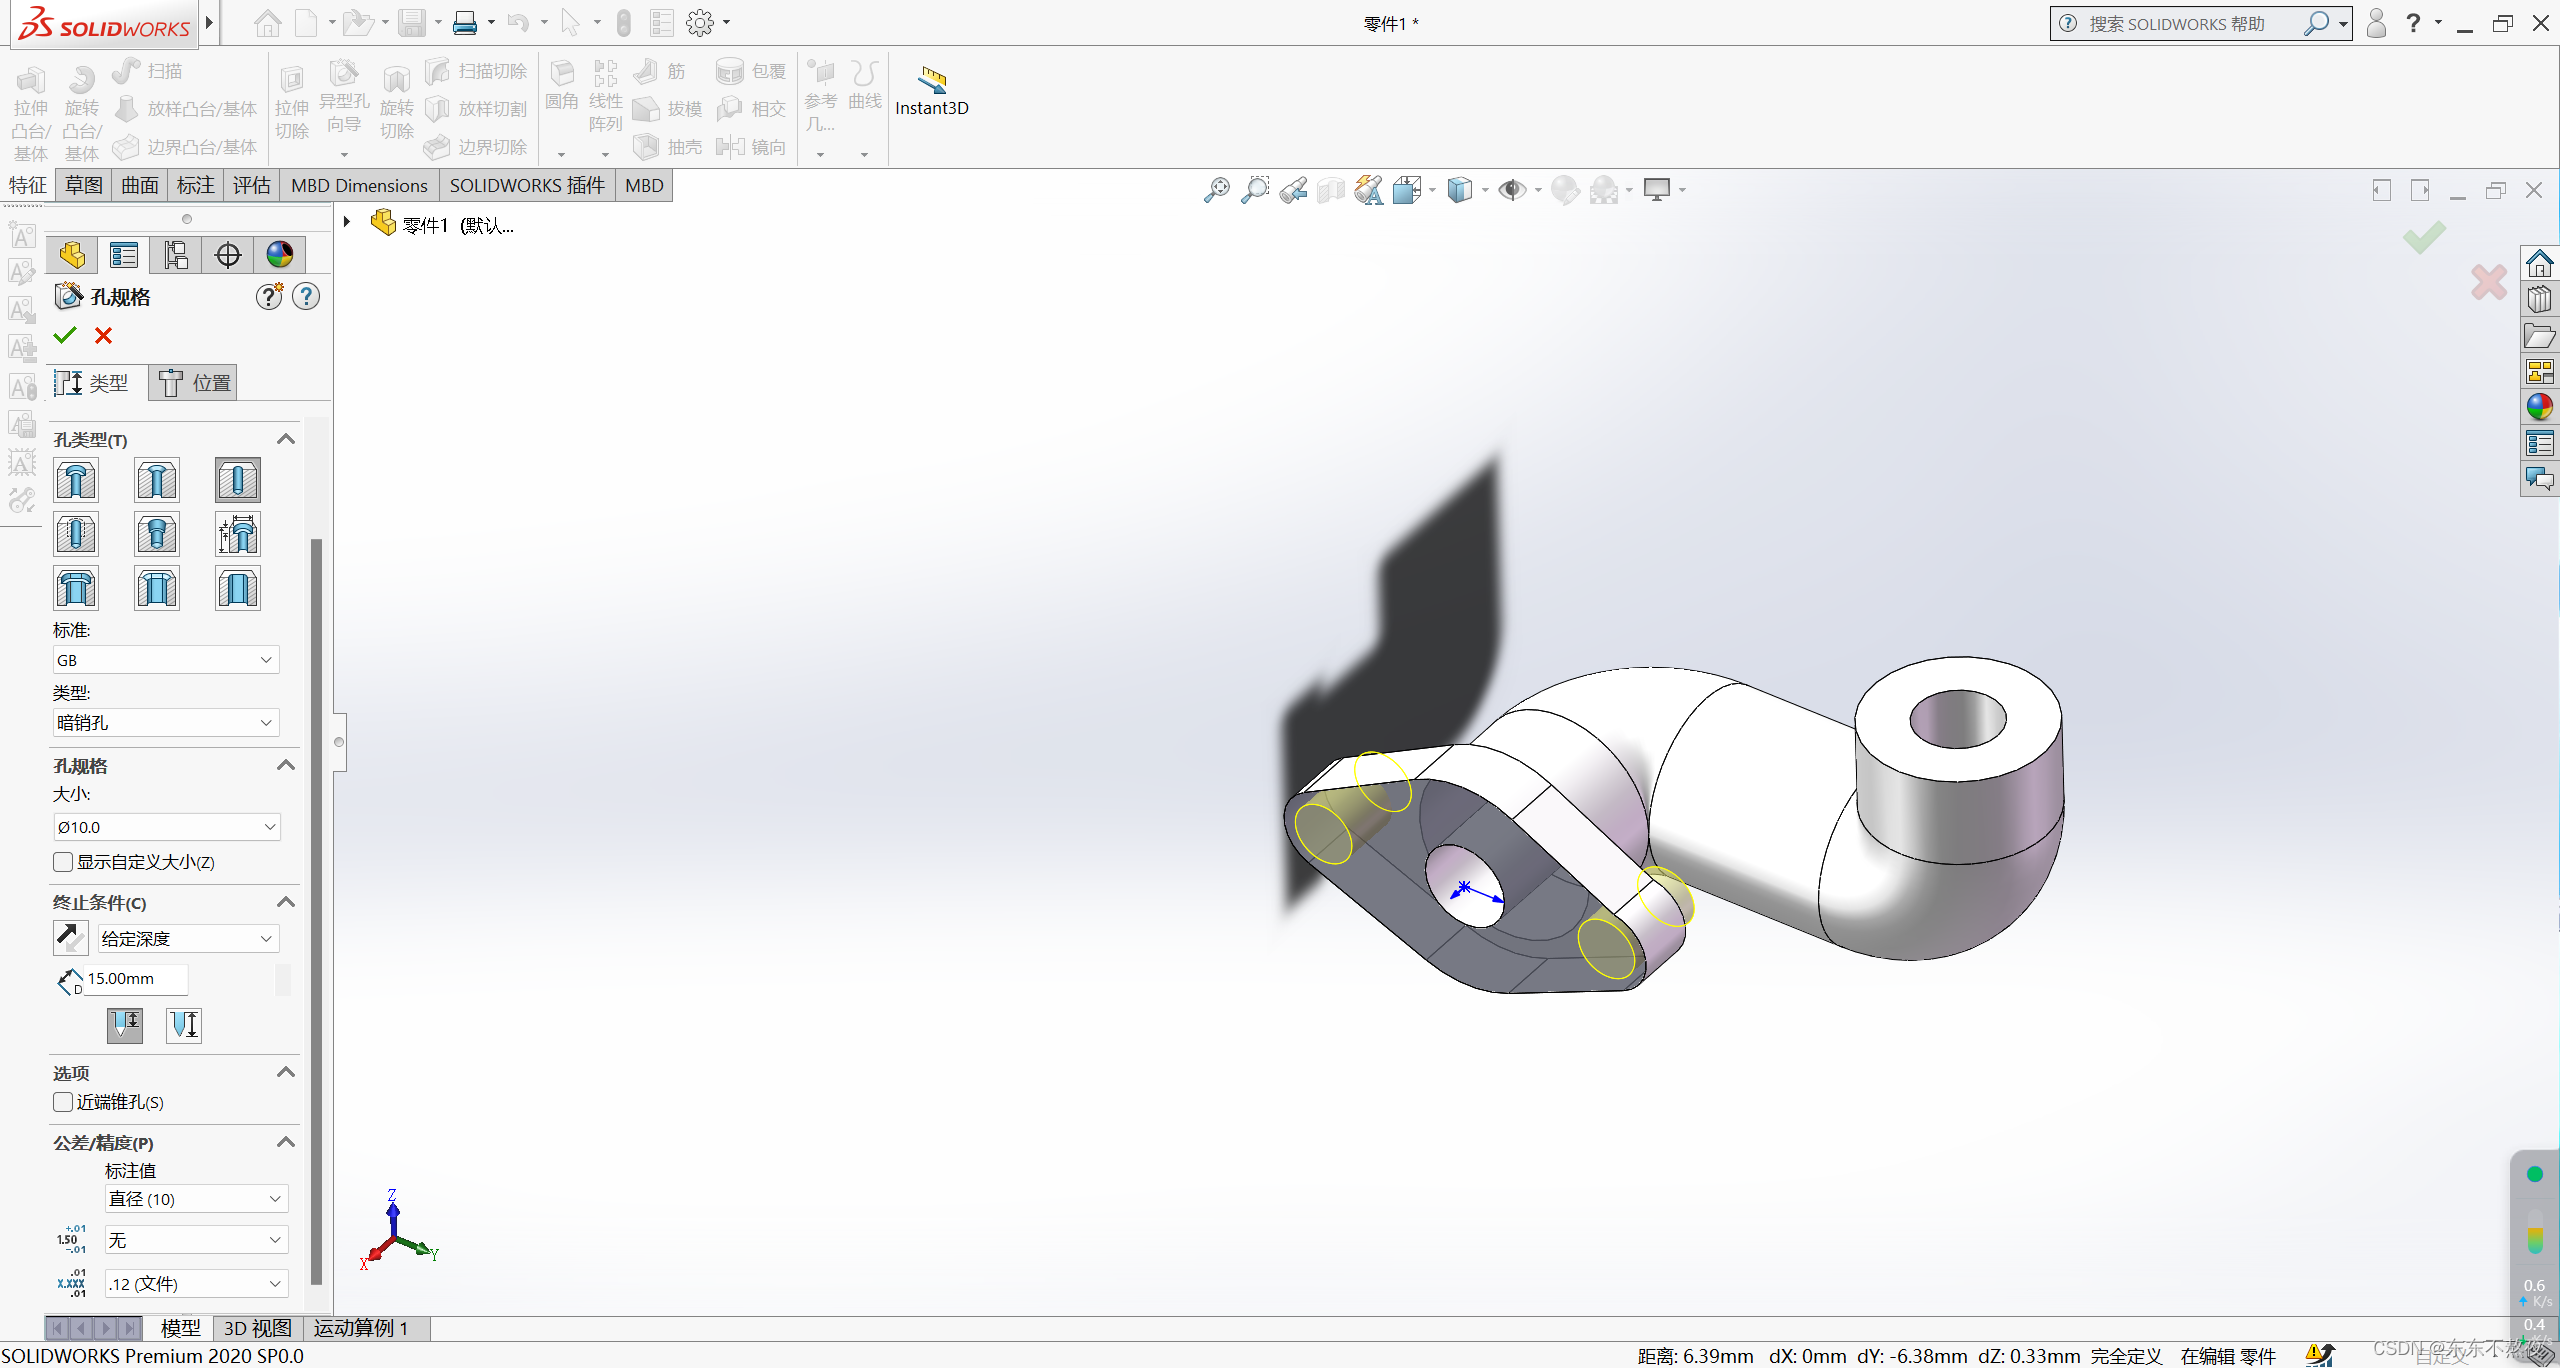Collapse the 孔类型(T) section
Image resolution: width=2560 pixels, height=1368 pixels.
point(285,438)
